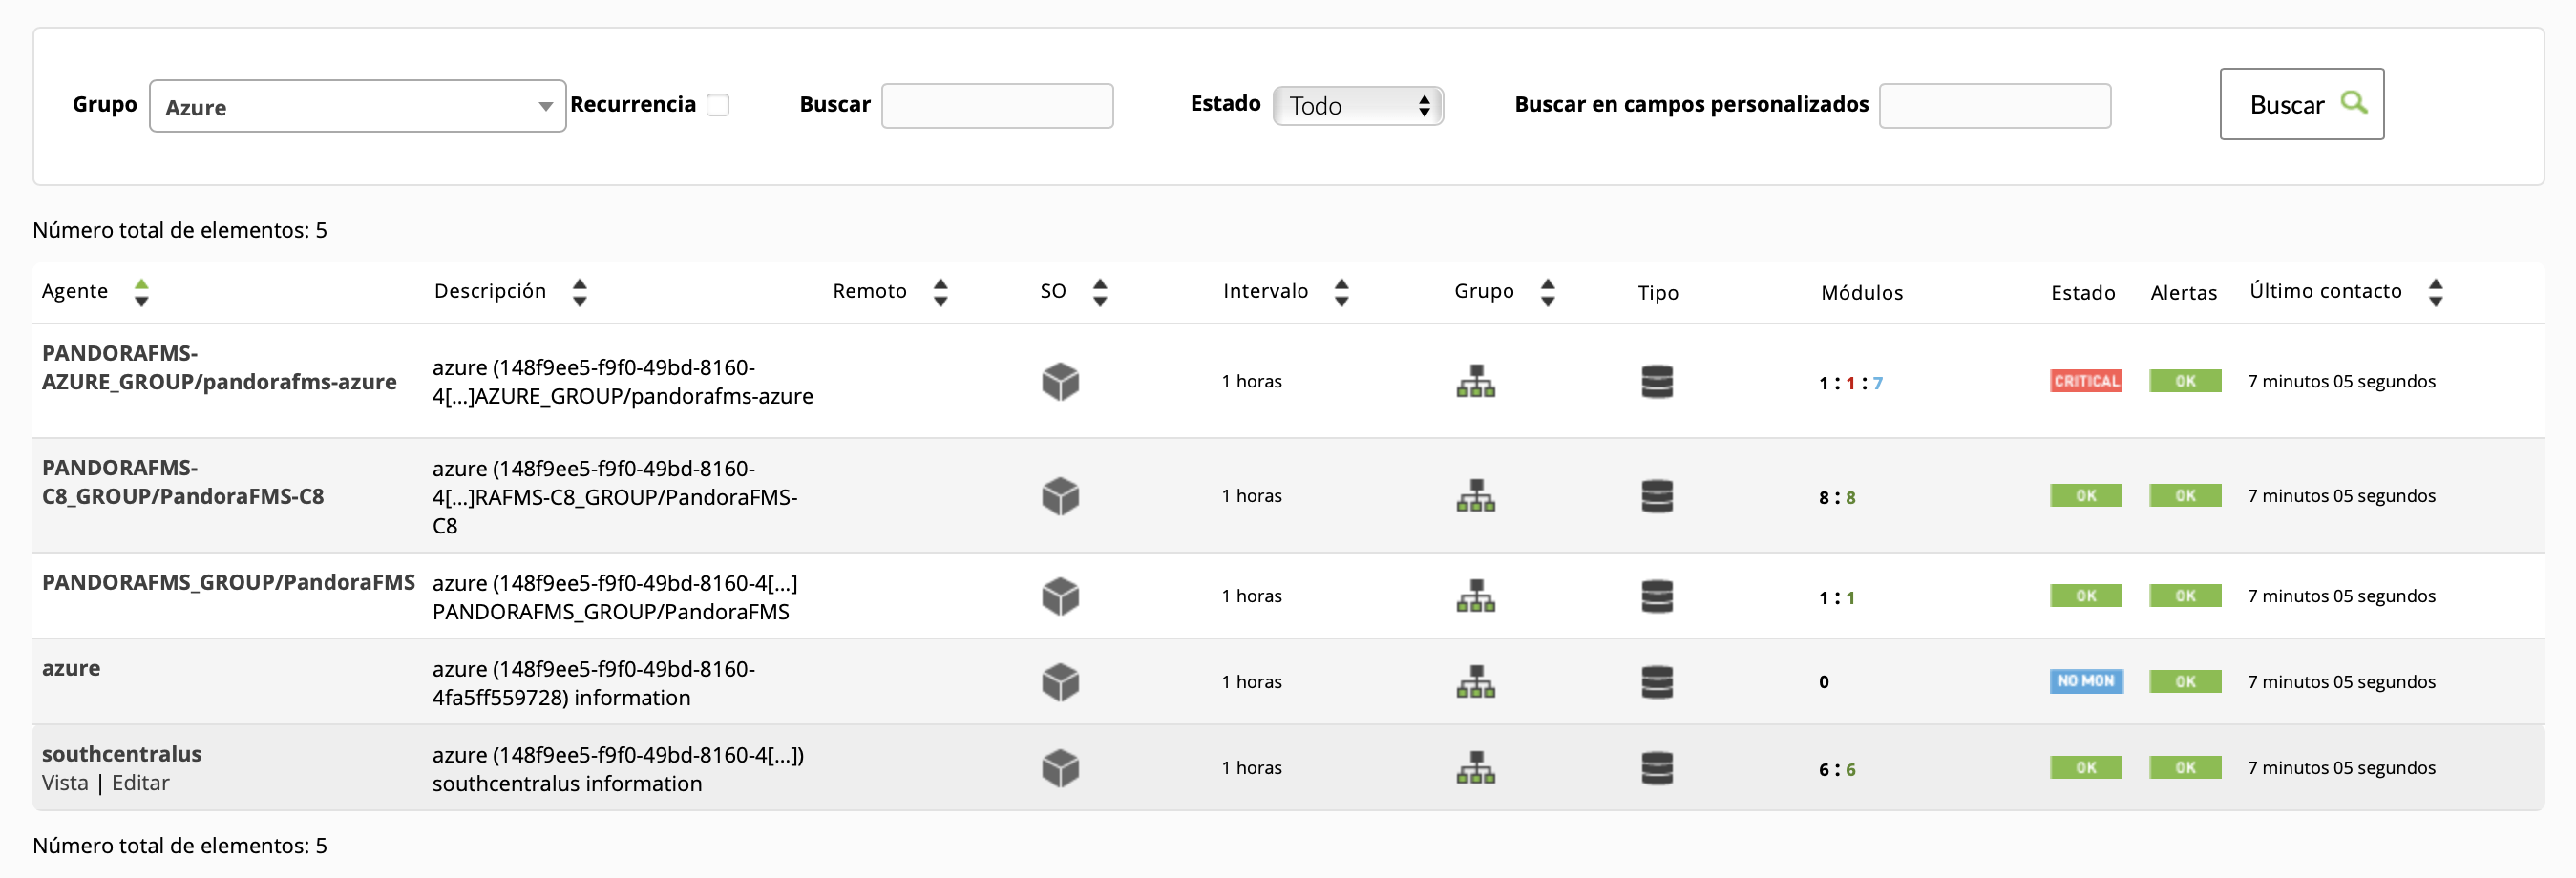
Task: Click type database icon in azure row
Action: (x=1657, y=682)
